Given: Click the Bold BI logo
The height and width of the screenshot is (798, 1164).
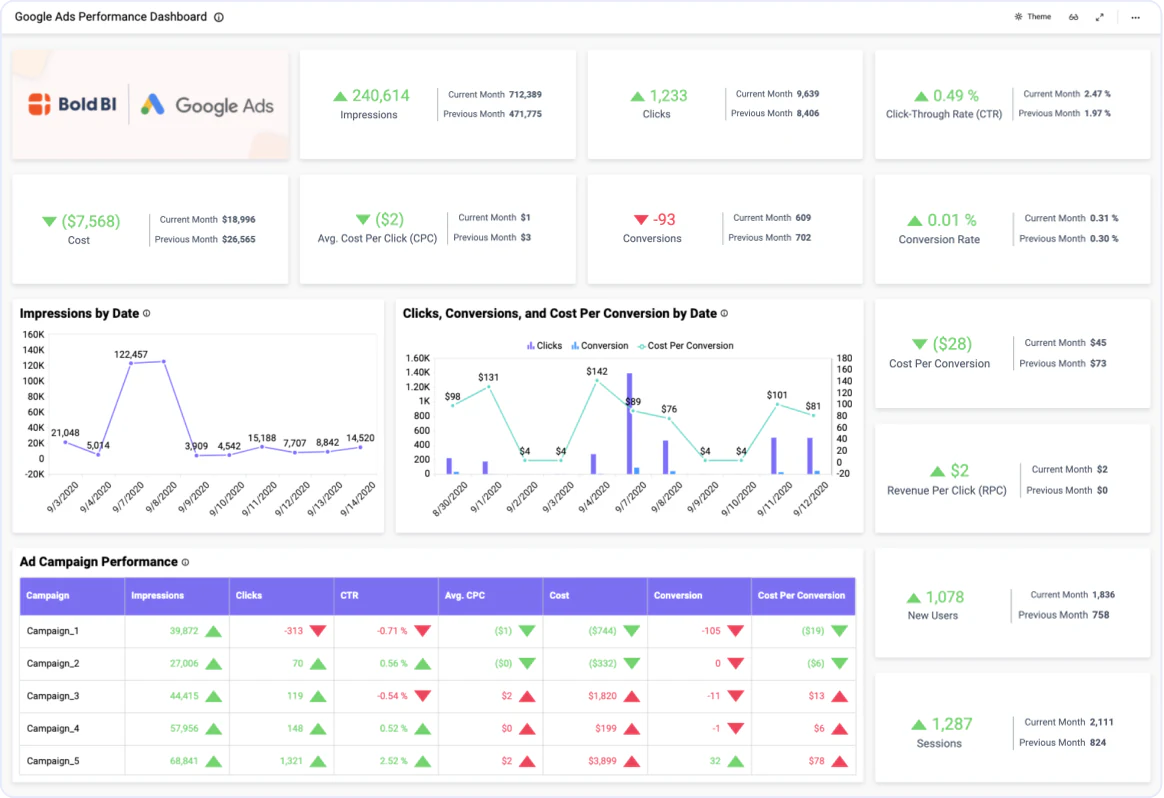Looking at the screenshot, I should [72, 105].
